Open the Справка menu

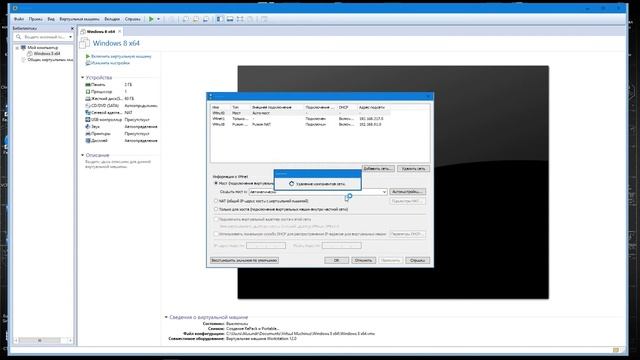tap(133, 19)
